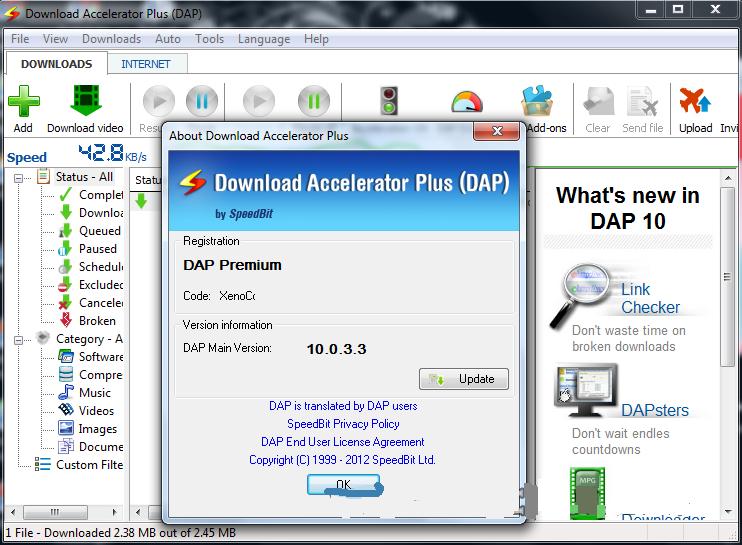
Task: Open SpeedBit Privacy Policy link
Action: tap(343, 424)
